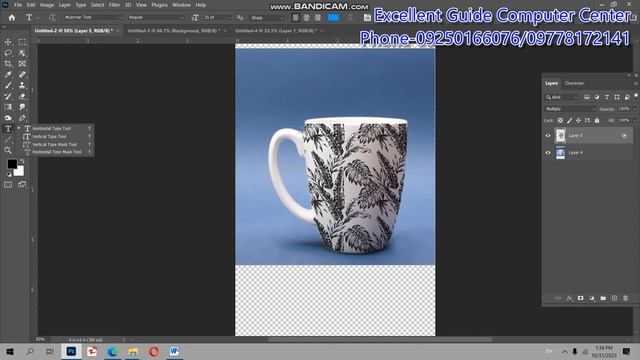
Task: Switch to the Character tab
Action: (574, 83)
